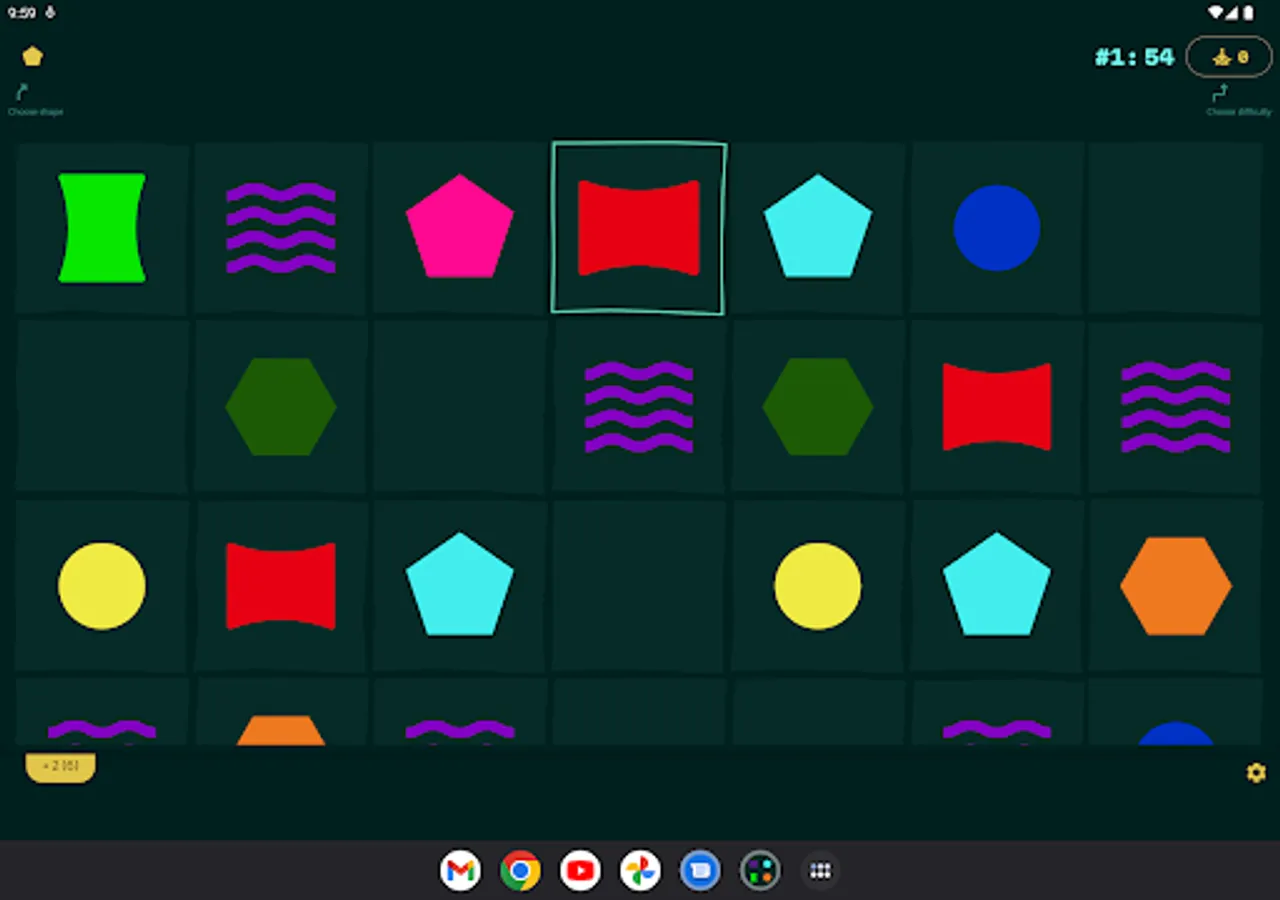Open the Choose shape pentagon selector
1280x900 pixels.
[x=33, y=56]
